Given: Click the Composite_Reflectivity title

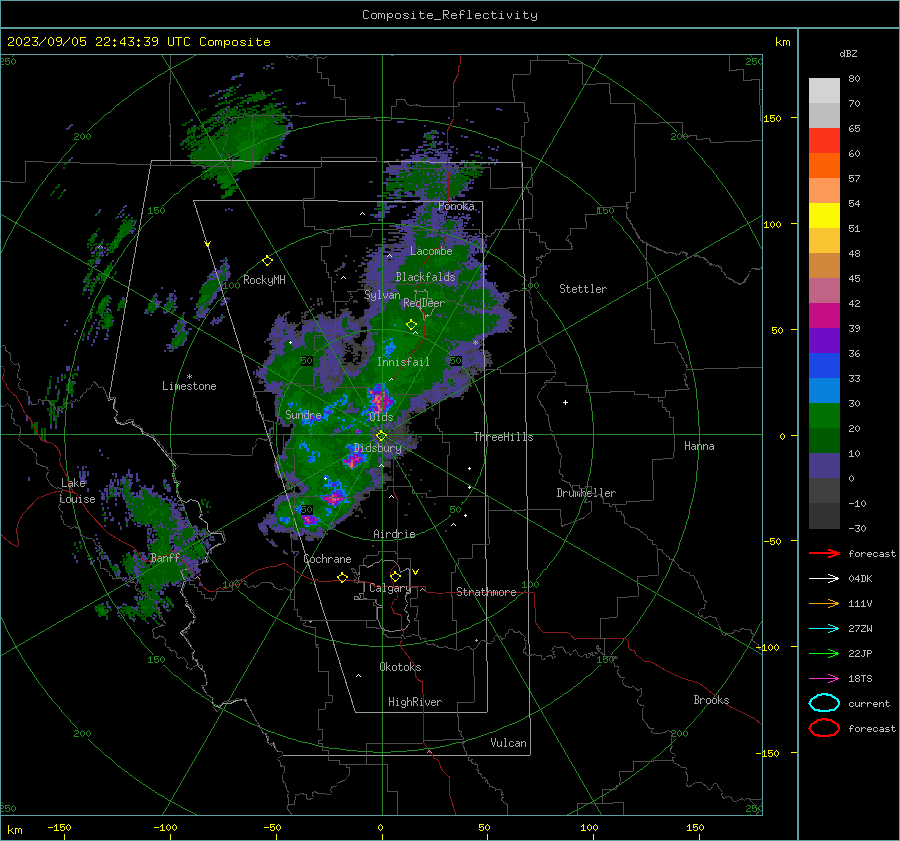Looking at the screenshot, I should (450, 15).
